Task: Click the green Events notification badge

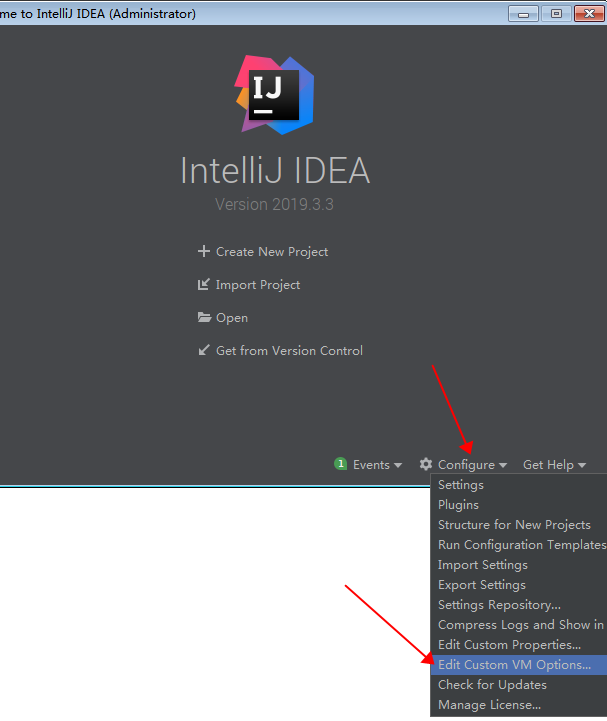Action: 341,465
